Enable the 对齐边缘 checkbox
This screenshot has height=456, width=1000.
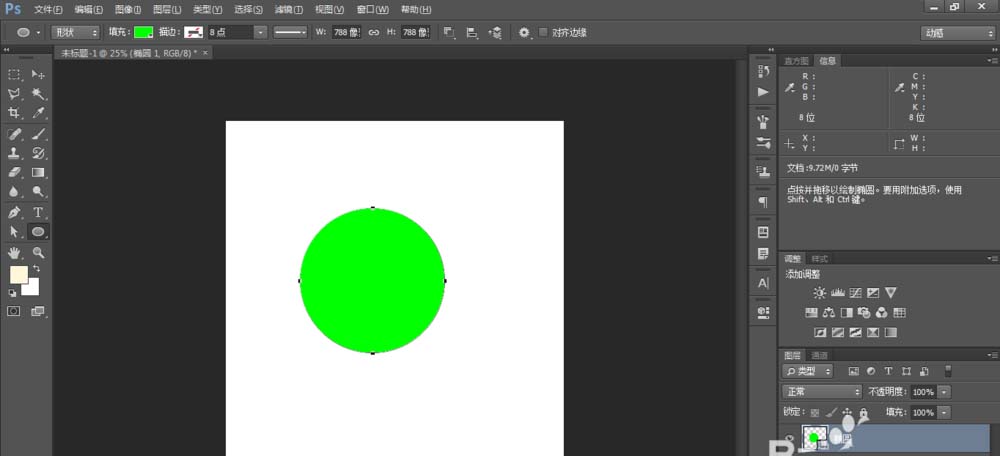(544, 33)
